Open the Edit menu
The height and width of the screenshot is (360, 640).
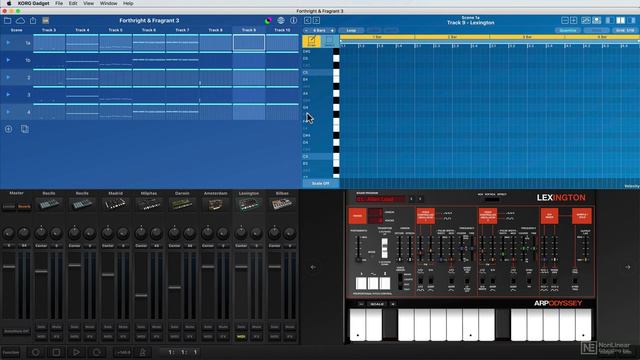73,3
